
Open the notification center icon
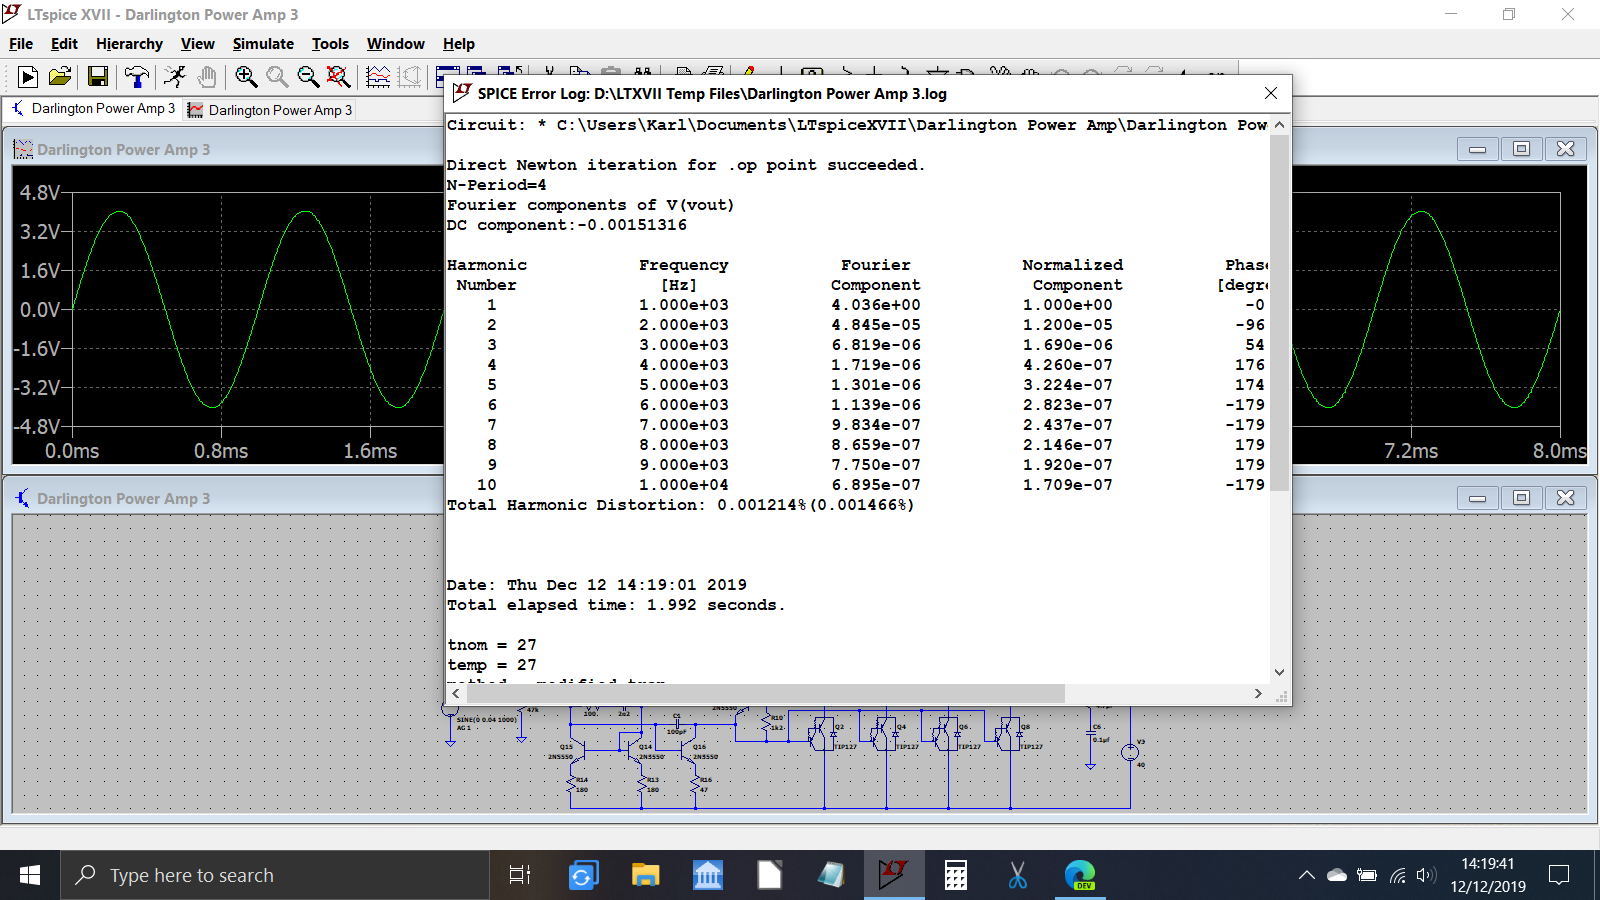point(1558,875)
